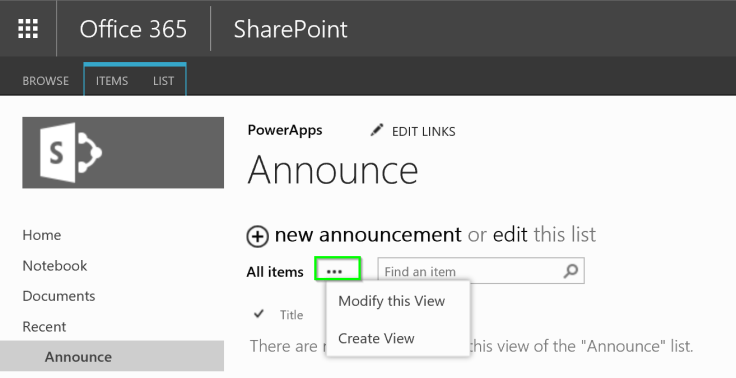Click the new announcement link
Screen dimensions: 736x378
[x=368, y=234]
